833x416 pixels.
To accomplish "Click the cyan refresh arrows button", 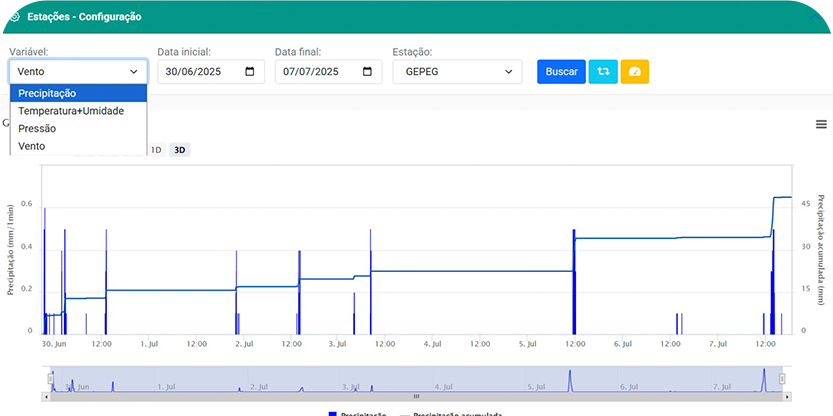I will pos(603,72).
